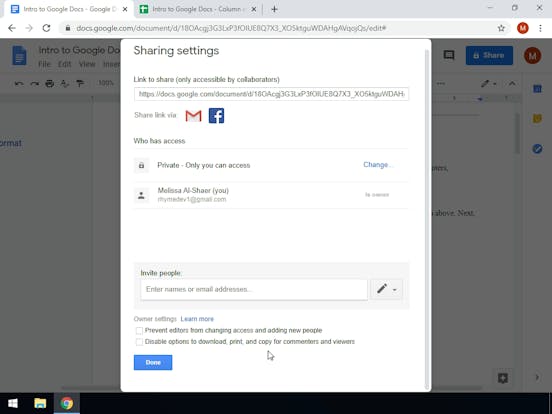The image size is (552, 414).
Task: Open the Learn more link
Action: (197, 319)
